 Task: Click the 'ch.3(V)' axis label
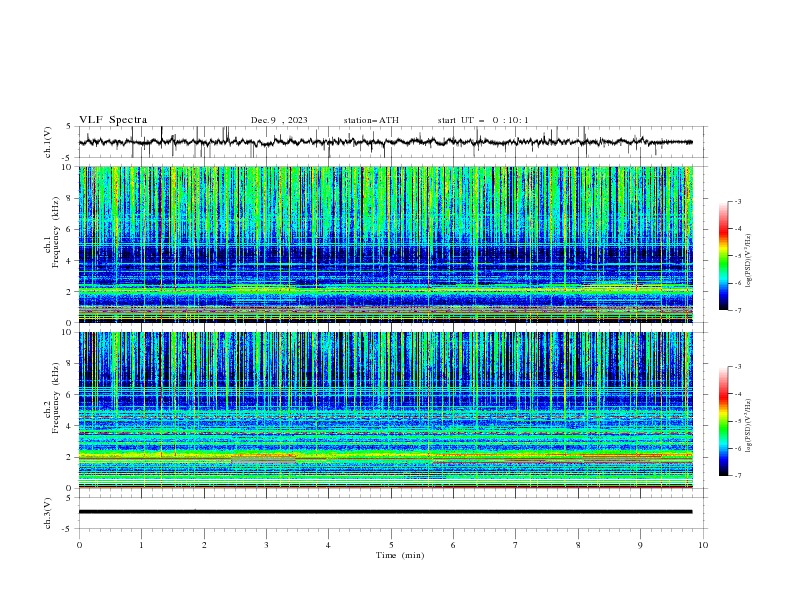(x=48, y=513)
